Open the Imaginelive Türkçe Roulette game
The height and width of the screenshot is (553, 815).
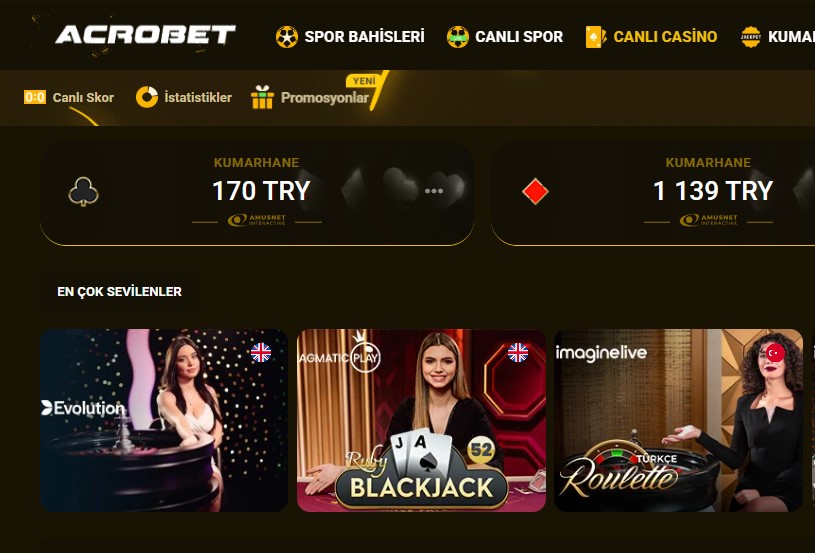pos(678,420)
